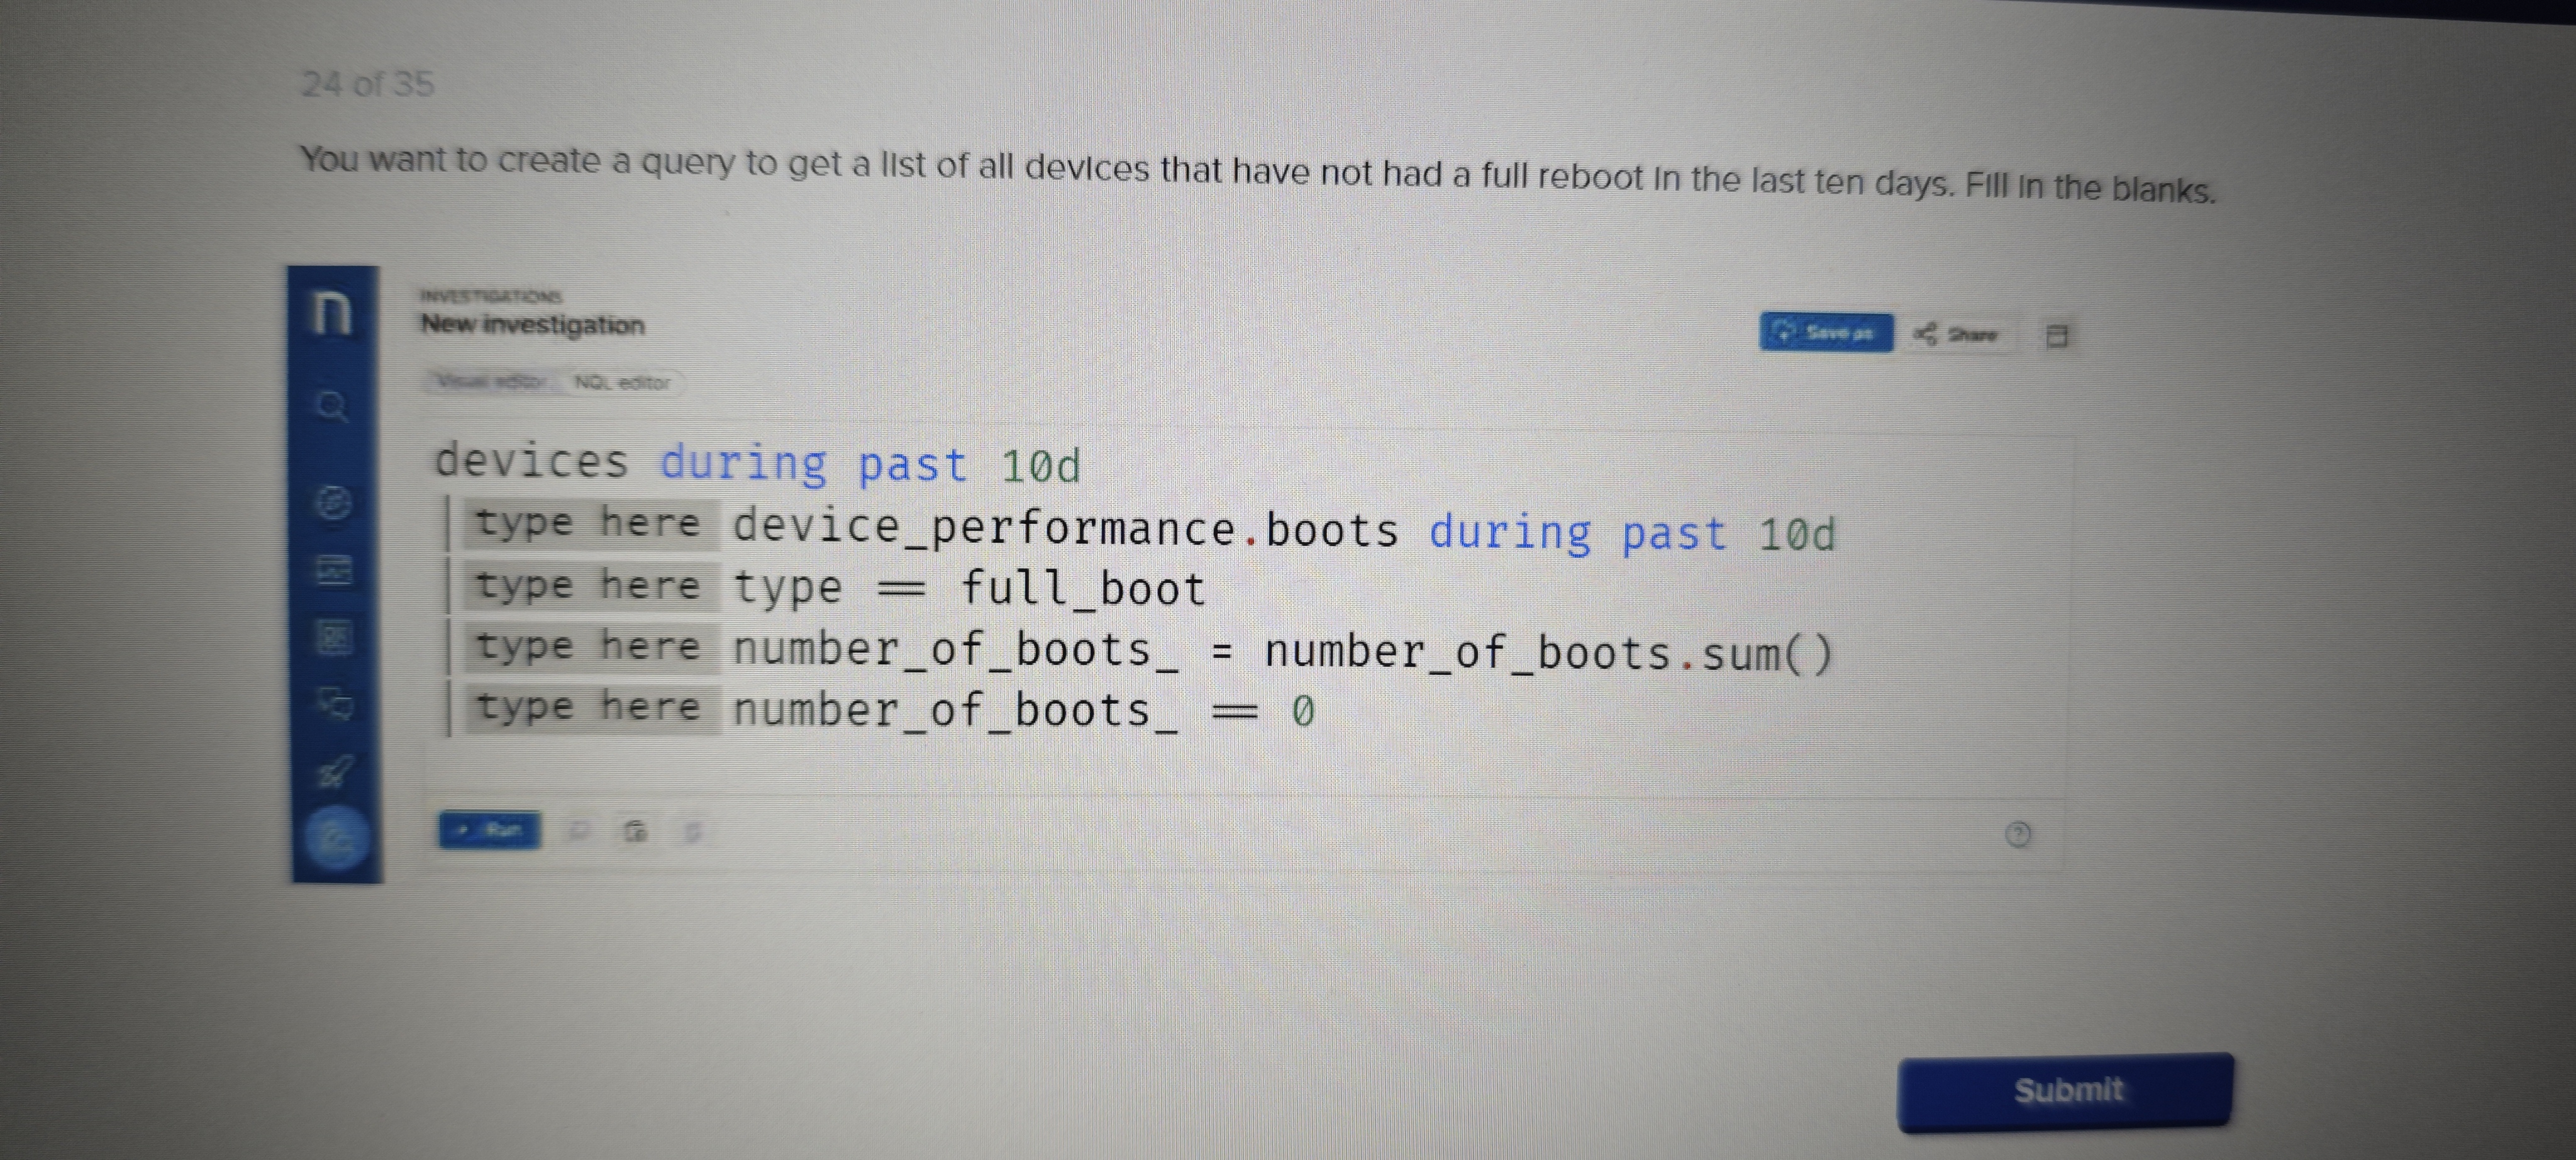Click 'devices during past 10d' query line
This screenshot has height=1160, width=2576.
coord(757,464)
